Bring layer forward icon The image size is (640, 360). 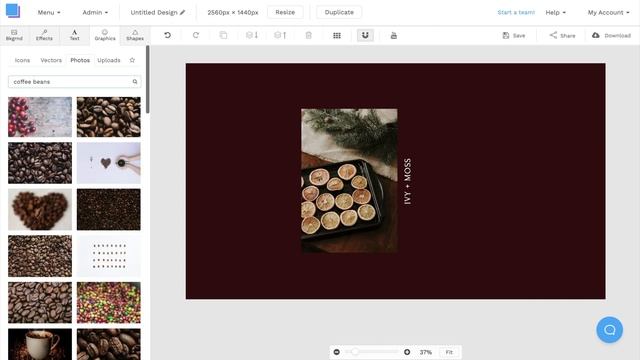[x=280, y=36]
